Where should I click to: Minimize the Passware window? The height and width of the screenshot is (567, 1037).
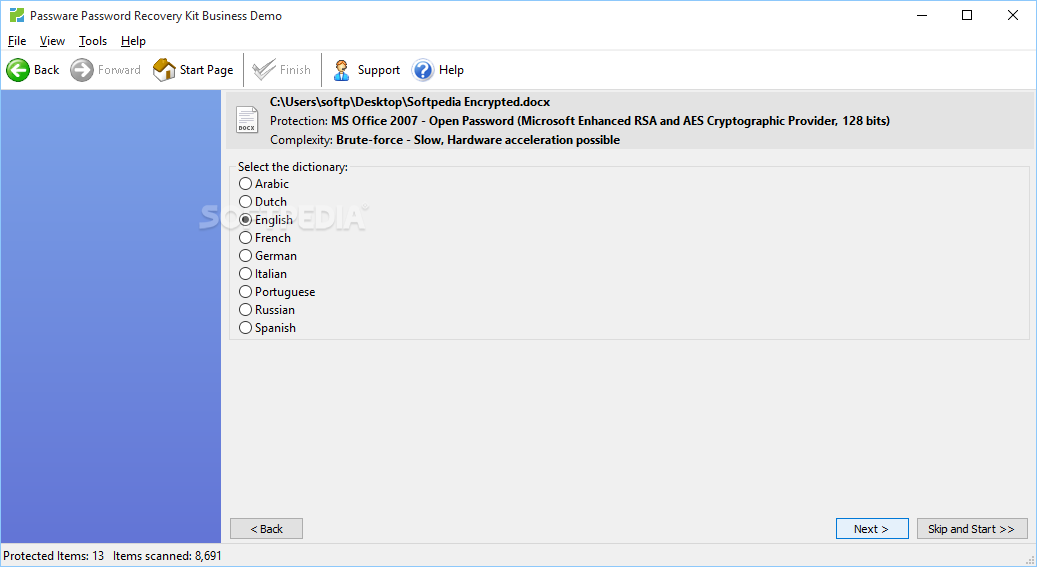[922, 15]
